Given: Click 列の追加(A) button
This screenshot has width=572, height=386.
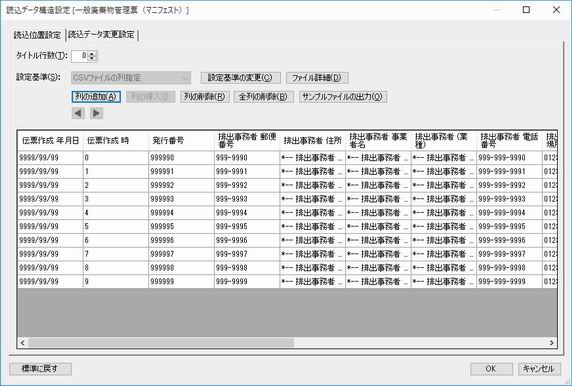Looking at the screenshot, I should point(96,97).
